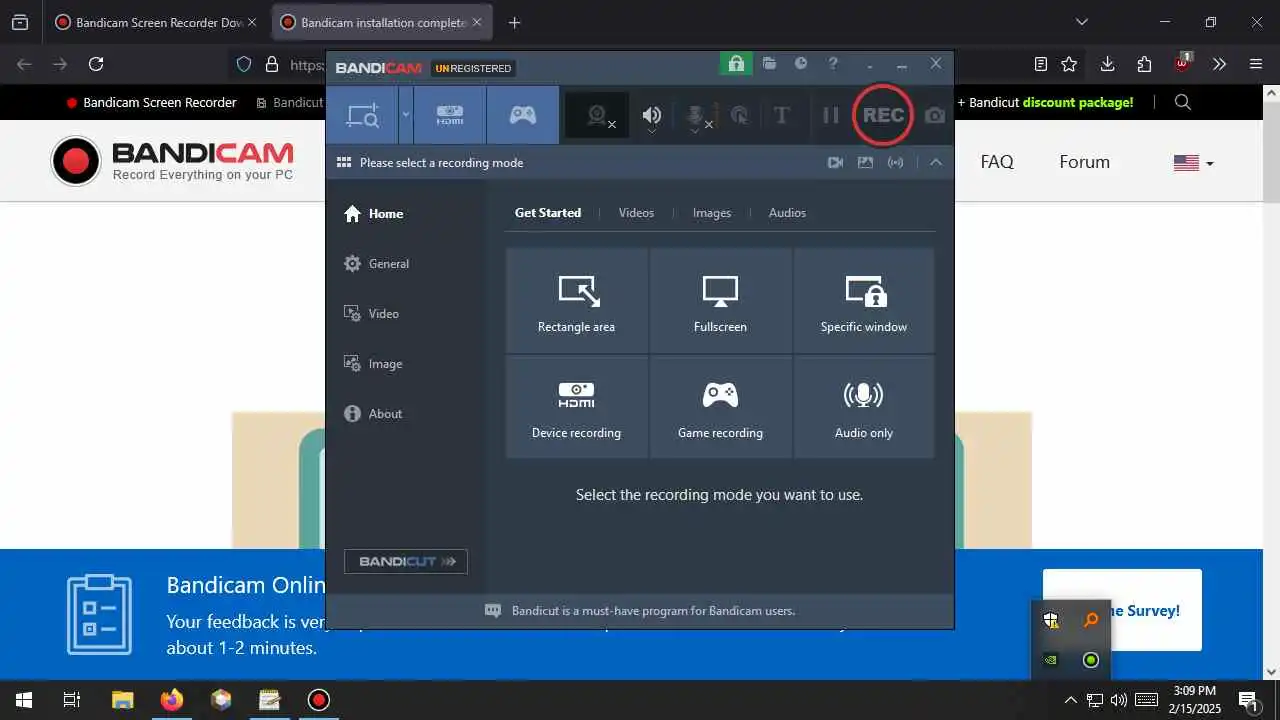Toggle the mouse cursor effects icon

[x=740, y=116]
